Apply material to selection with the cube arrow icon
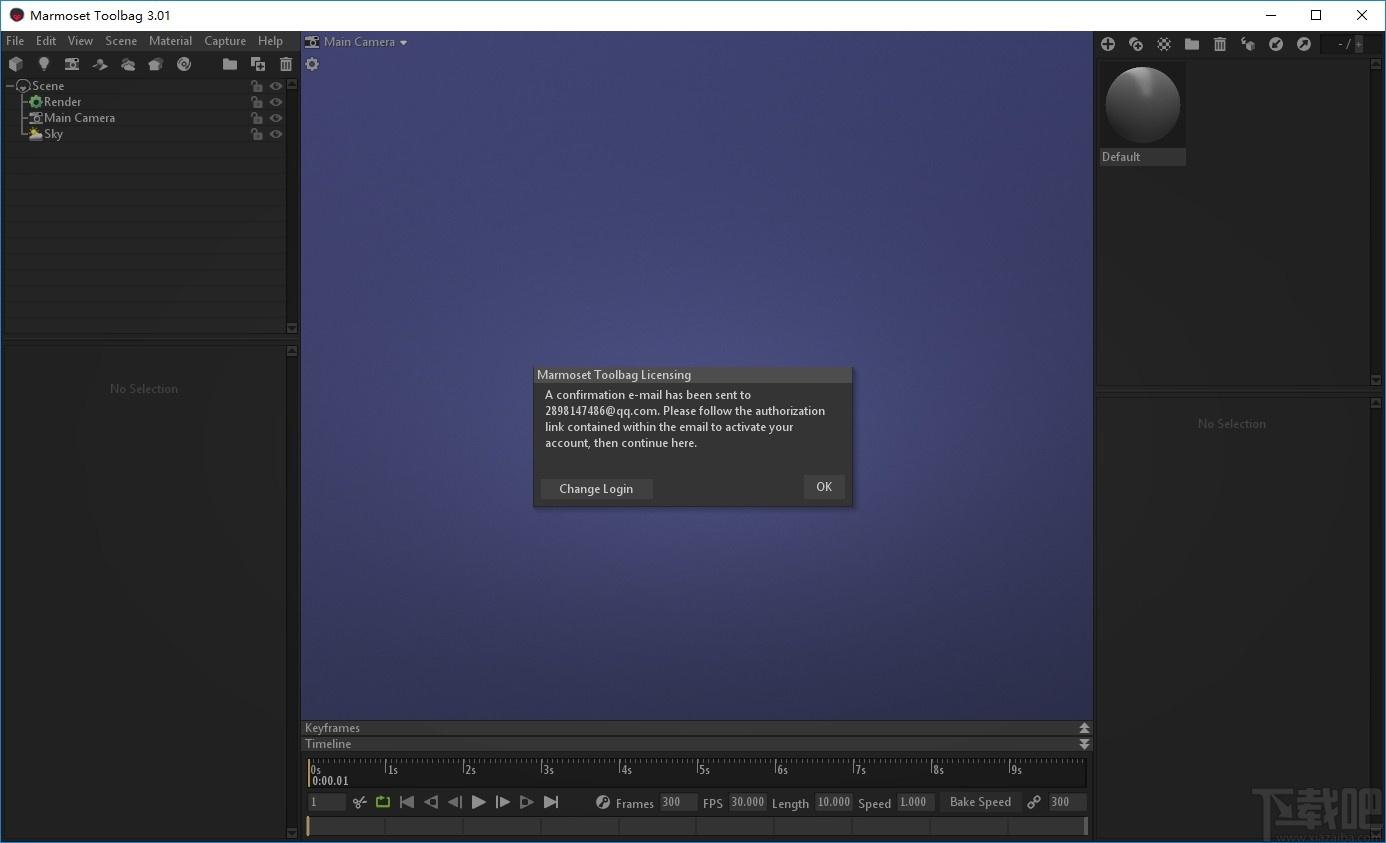 click(x=1248, y=44)
